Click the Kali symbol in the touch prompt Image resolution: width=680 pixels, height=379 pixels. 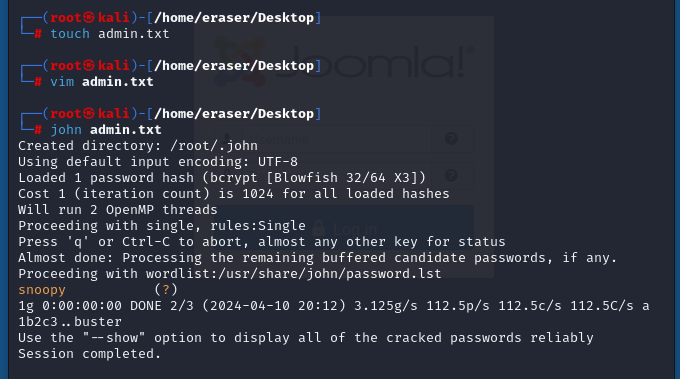(89, 18)
